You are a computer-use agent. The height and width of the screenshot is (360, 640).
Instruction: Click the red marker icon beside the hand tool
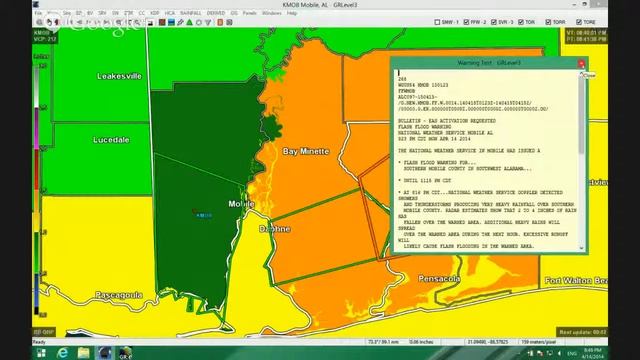click(x=57, y=22)
